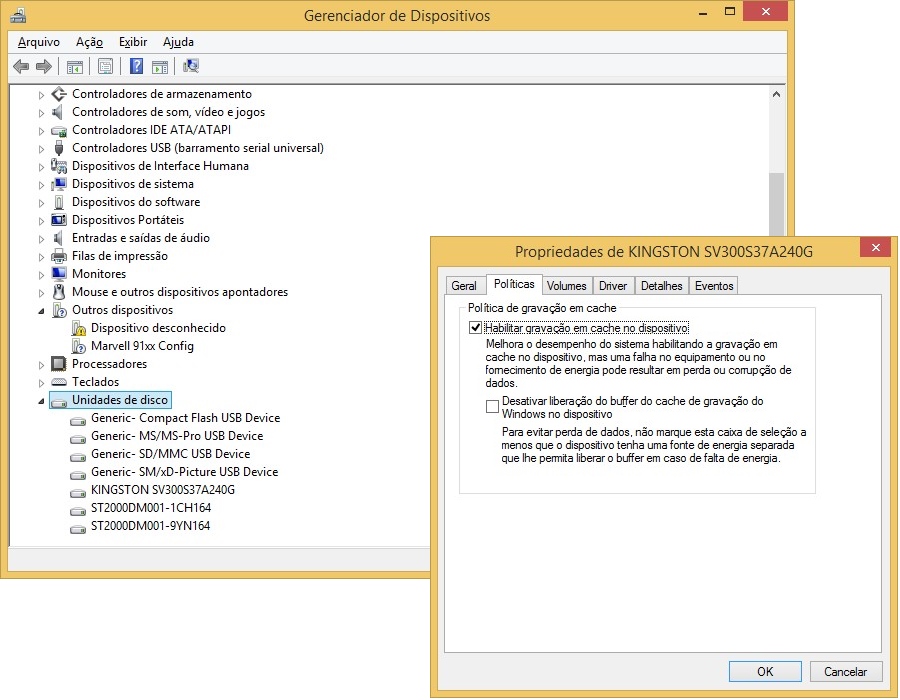Select the Dispositivos de sistema icon
Viewport: 900px width, 700px height.
pyautogui.click(x=59, y=184)
